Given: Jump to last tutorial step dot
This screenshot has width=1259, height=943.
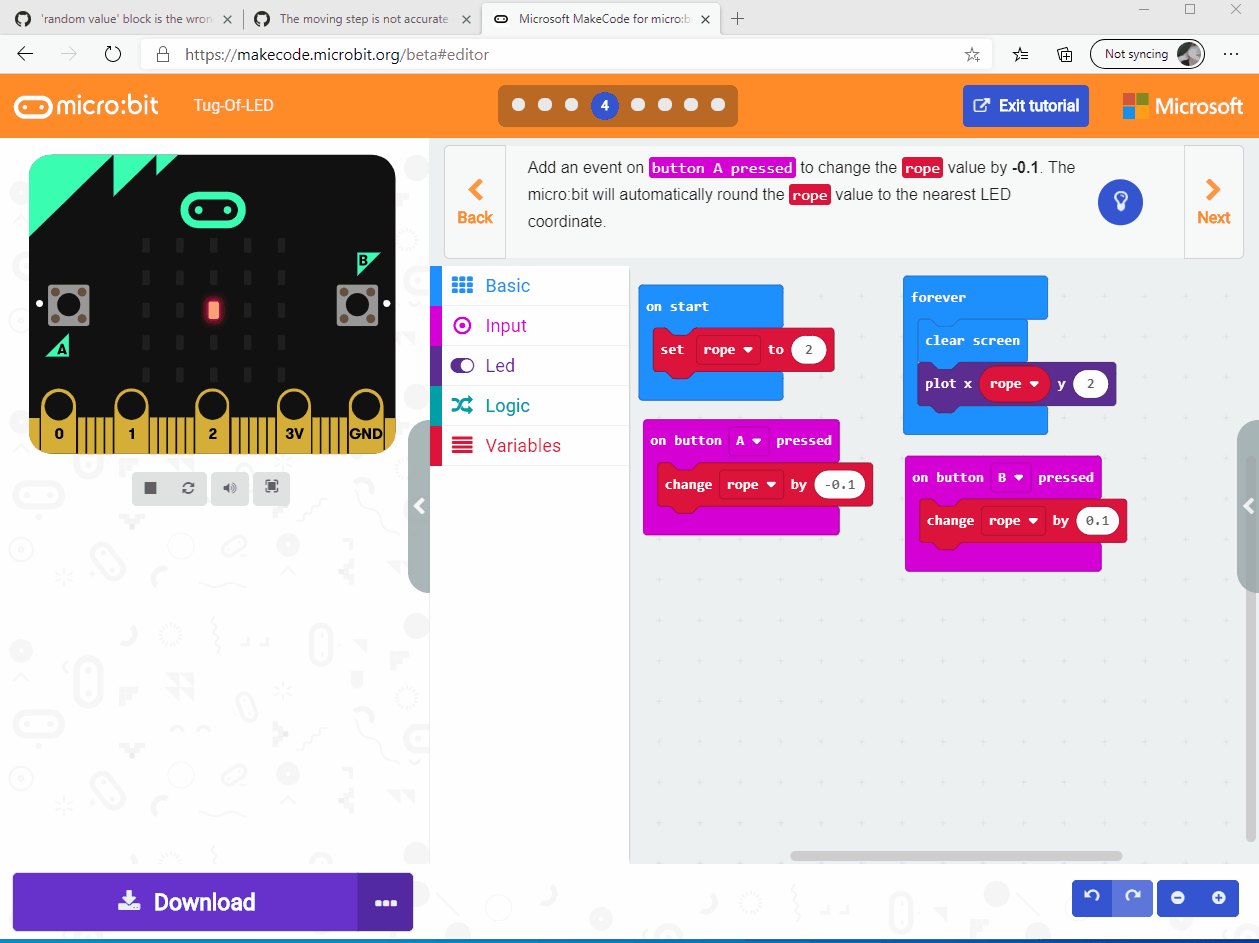Looking at the screenshot, I should pyautogui.click(x=718, y=105).
